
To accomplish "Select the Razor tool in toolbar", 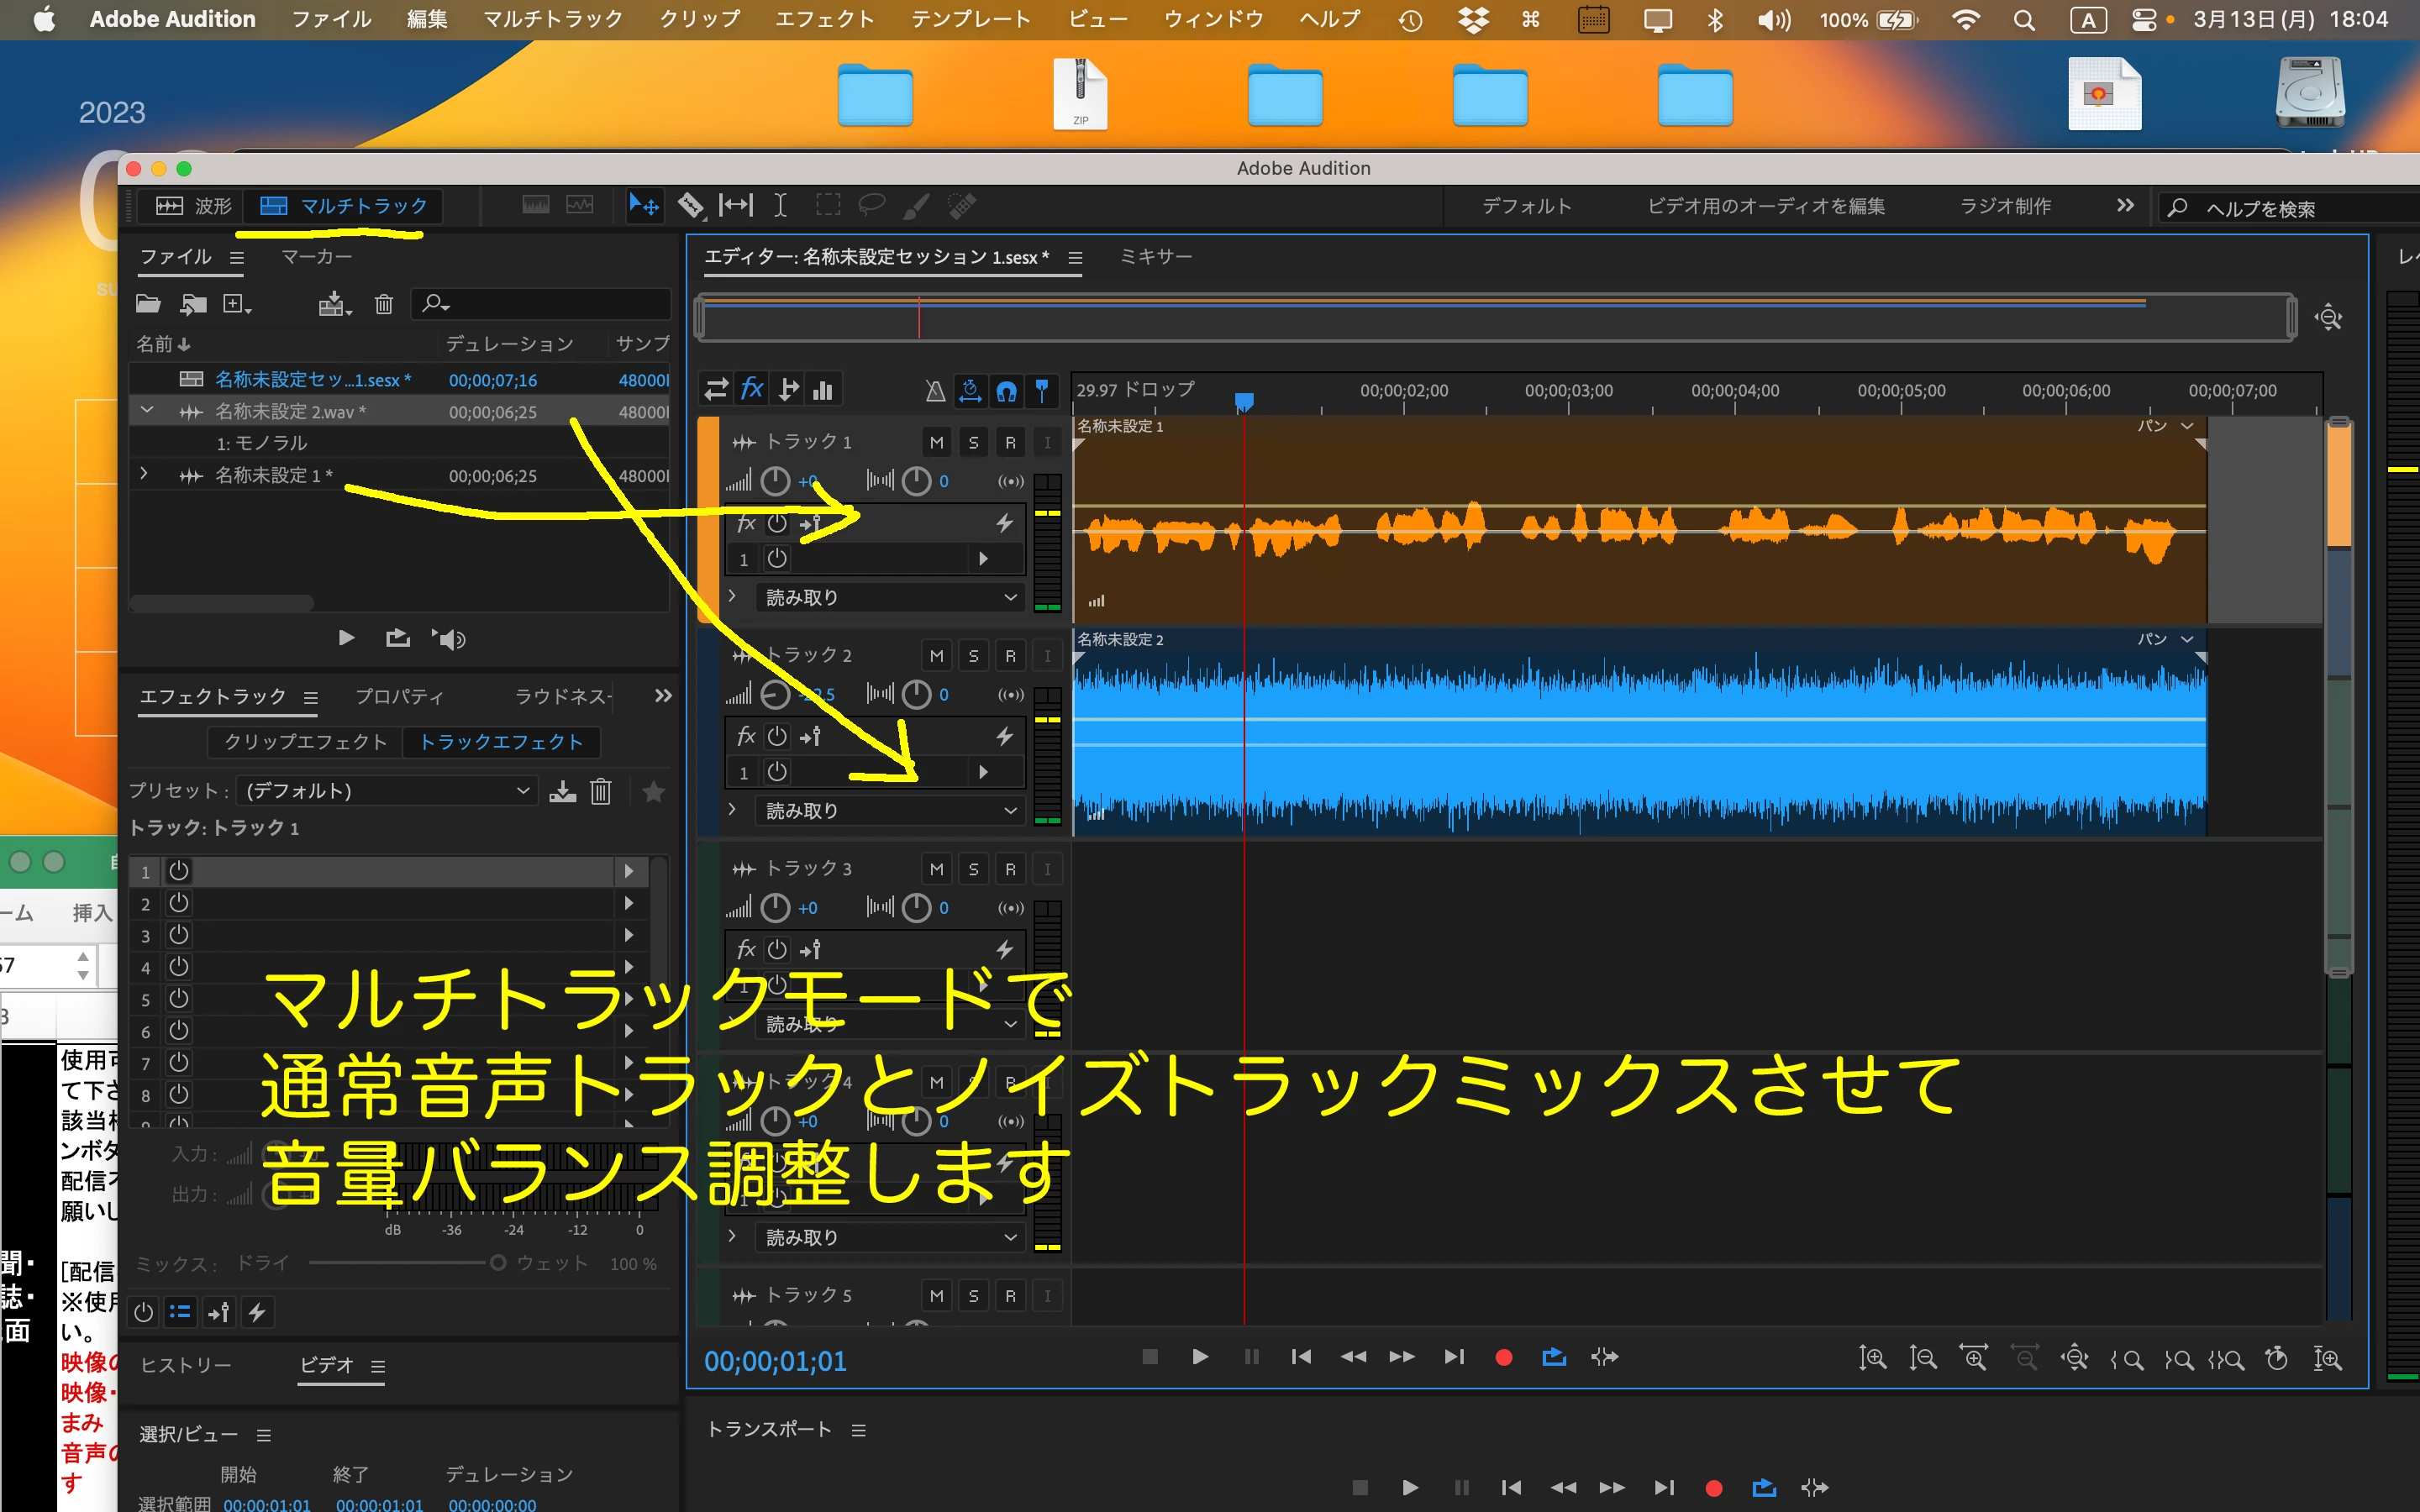I will [x=690, y=206].
